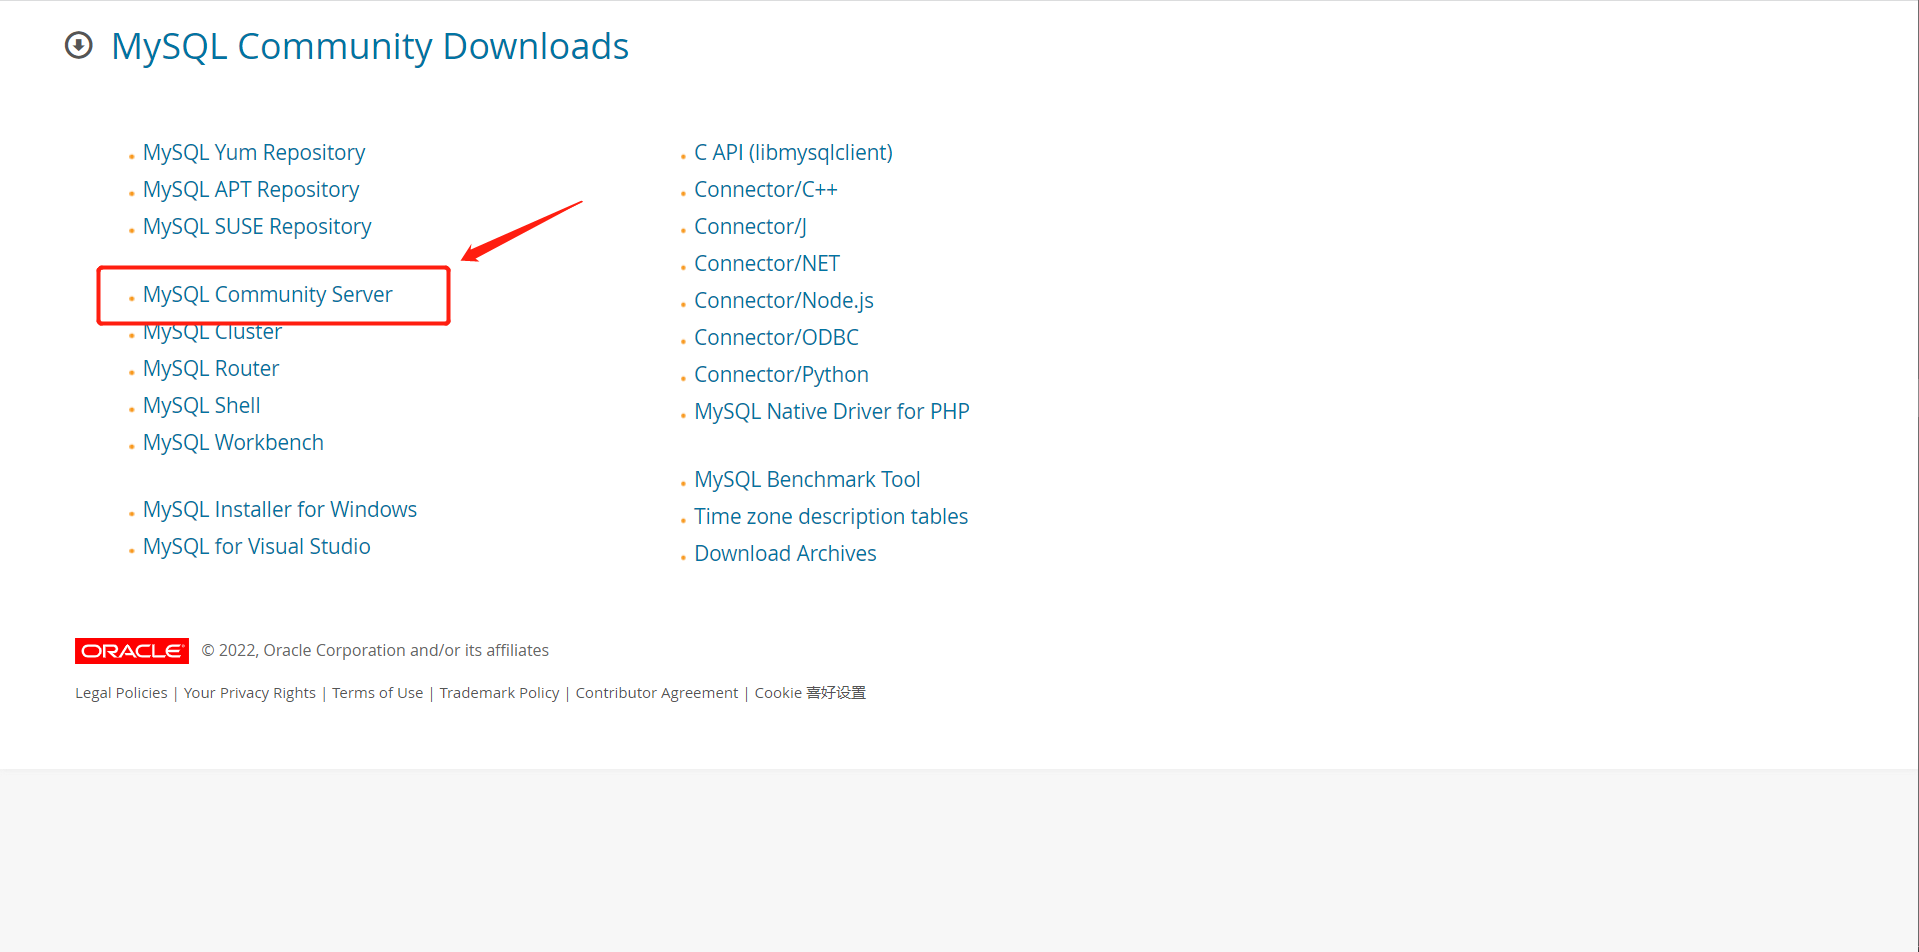1919x952 pixels.
Task: Visit the MySQL Workbench link
Action: (x=233, y=443)
